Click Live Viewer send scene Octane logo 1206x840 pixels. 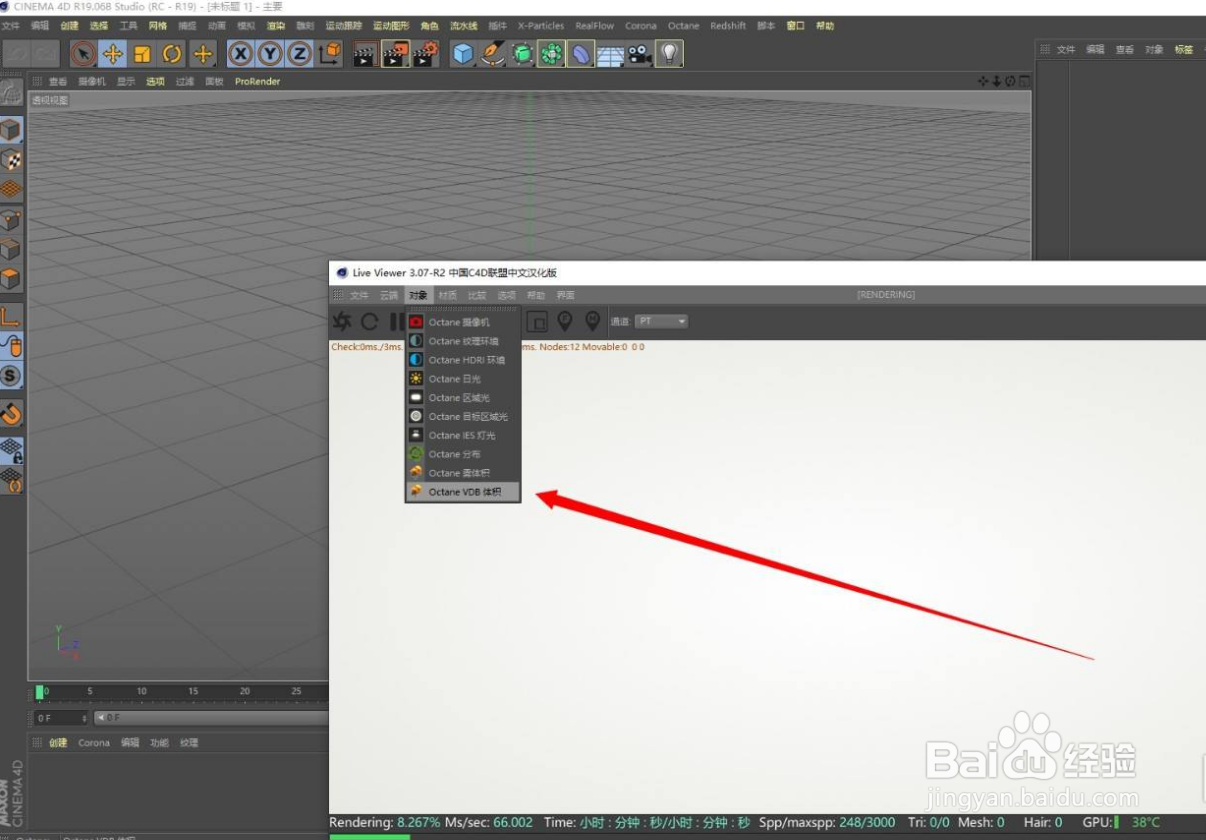(342, 321)
